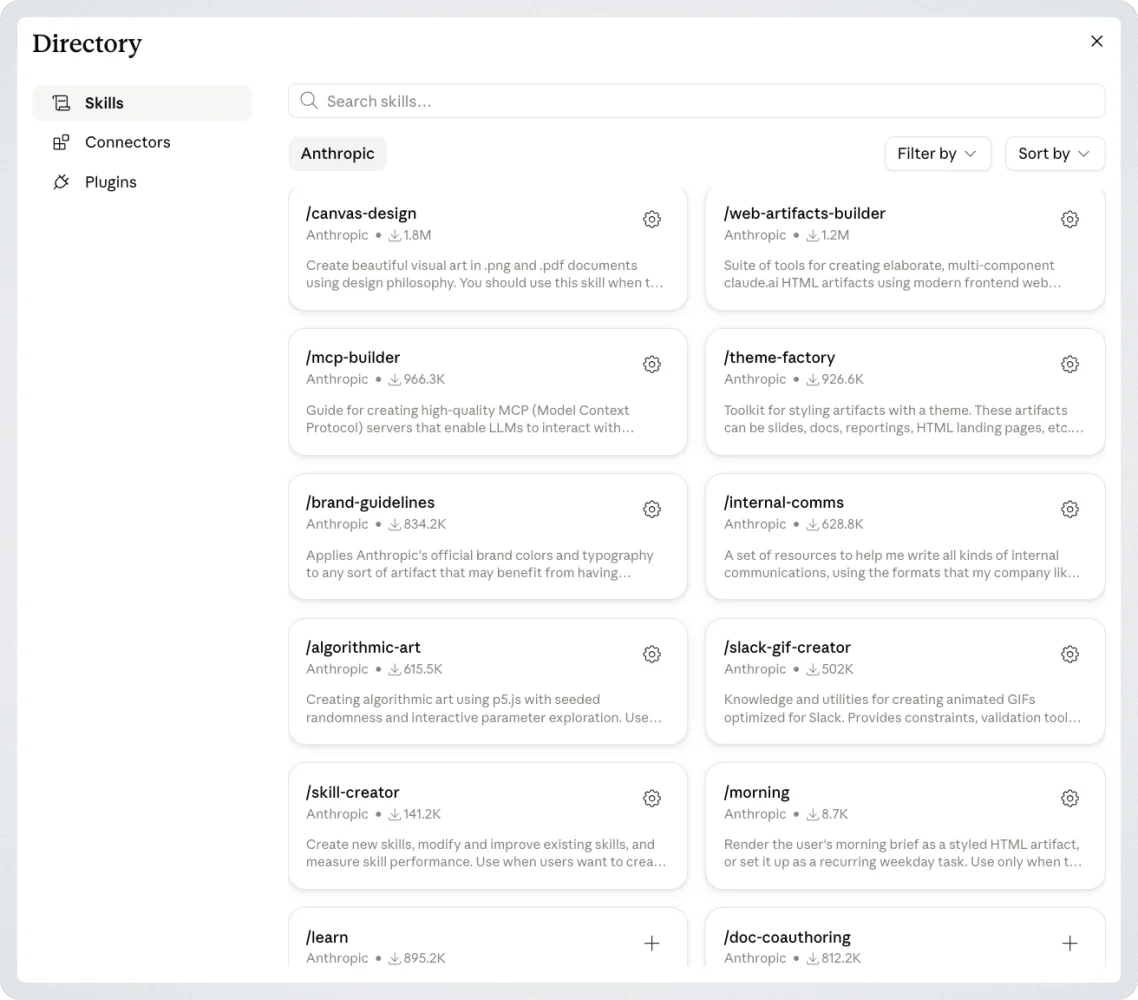Open the /algorithmic-art skill title
The width and height of the screenshot is (1138, 1000).
coord(363,647)
